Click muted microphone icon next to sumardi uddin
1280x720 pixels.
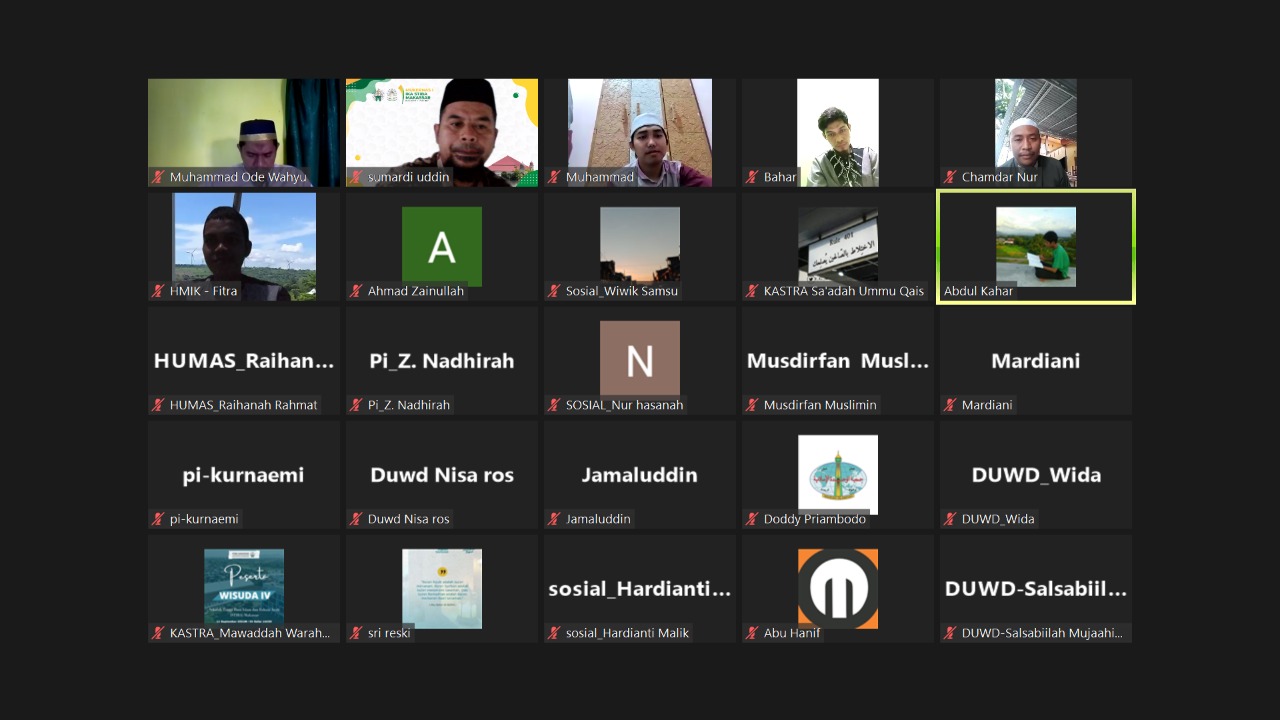click(x=356, y=177)
